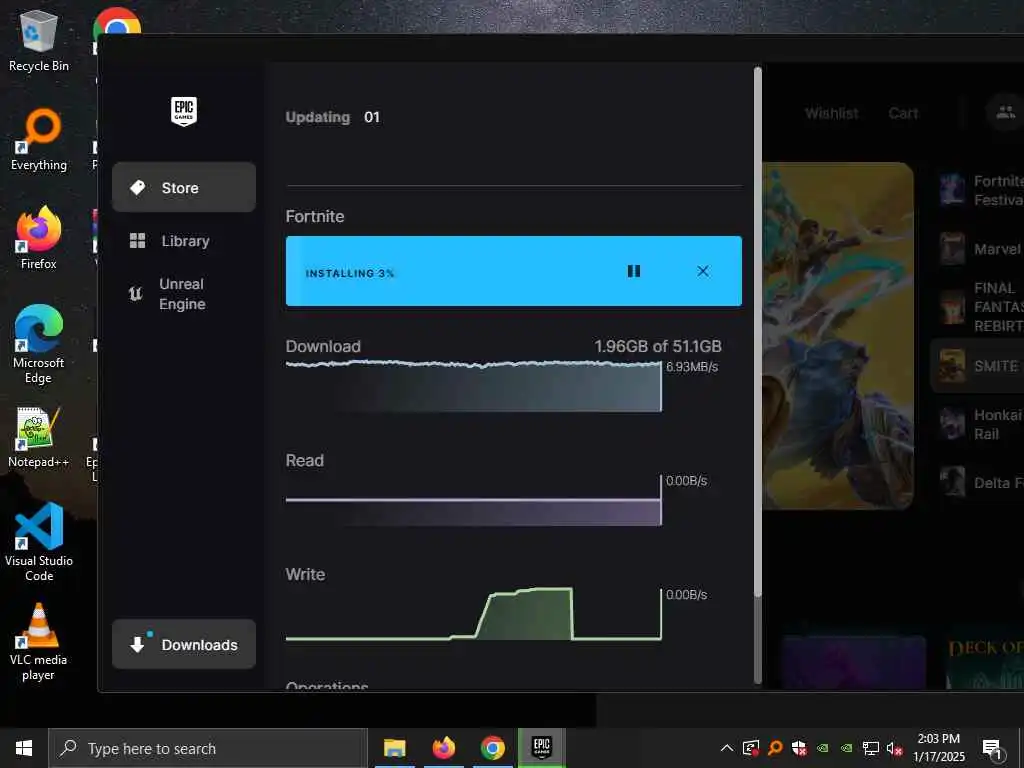This screenshot has width=1024, height=768.
Task: Open File Explorer from the taskbar
Action: pyautogui.click(x=394, y=748)
